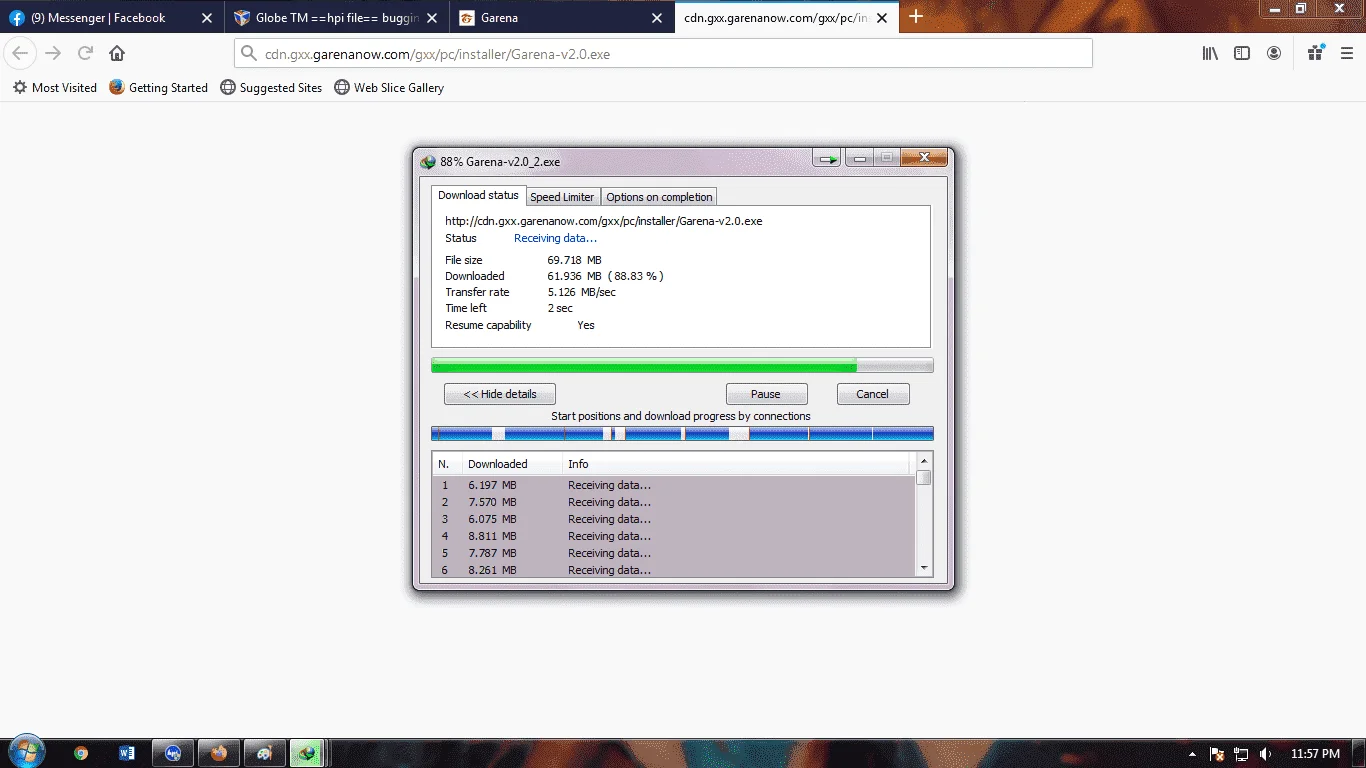
Task: Close the Garena tab
Action: [657, 18]
